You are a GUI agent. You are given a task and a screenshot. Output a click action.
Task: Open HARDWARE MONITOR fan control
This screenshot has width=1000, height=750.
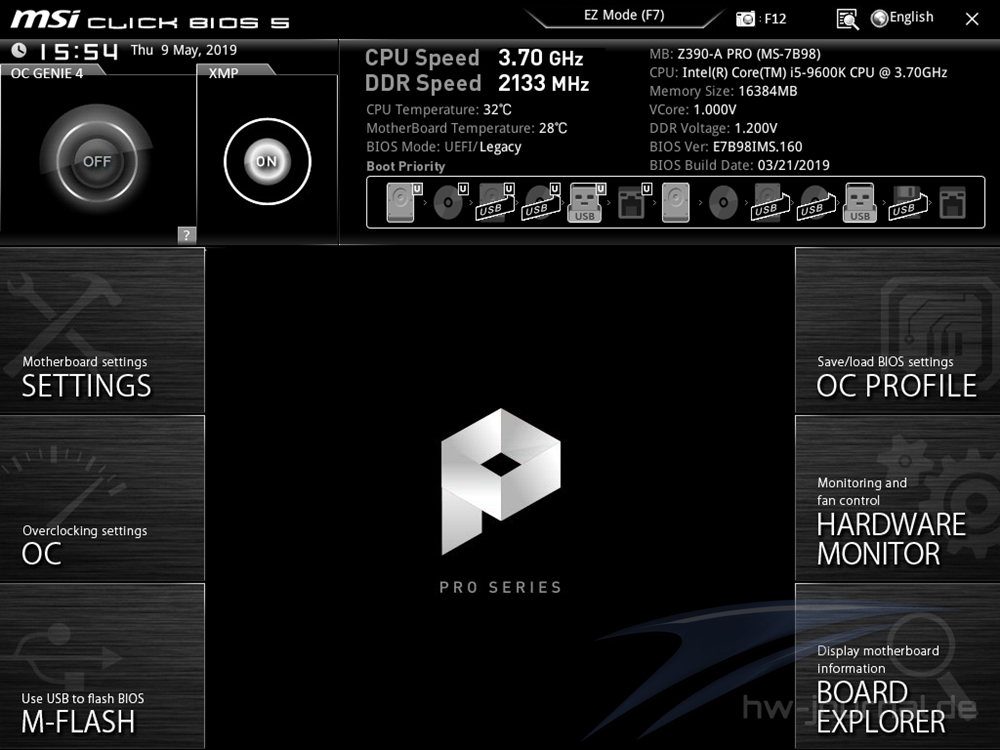897,498
